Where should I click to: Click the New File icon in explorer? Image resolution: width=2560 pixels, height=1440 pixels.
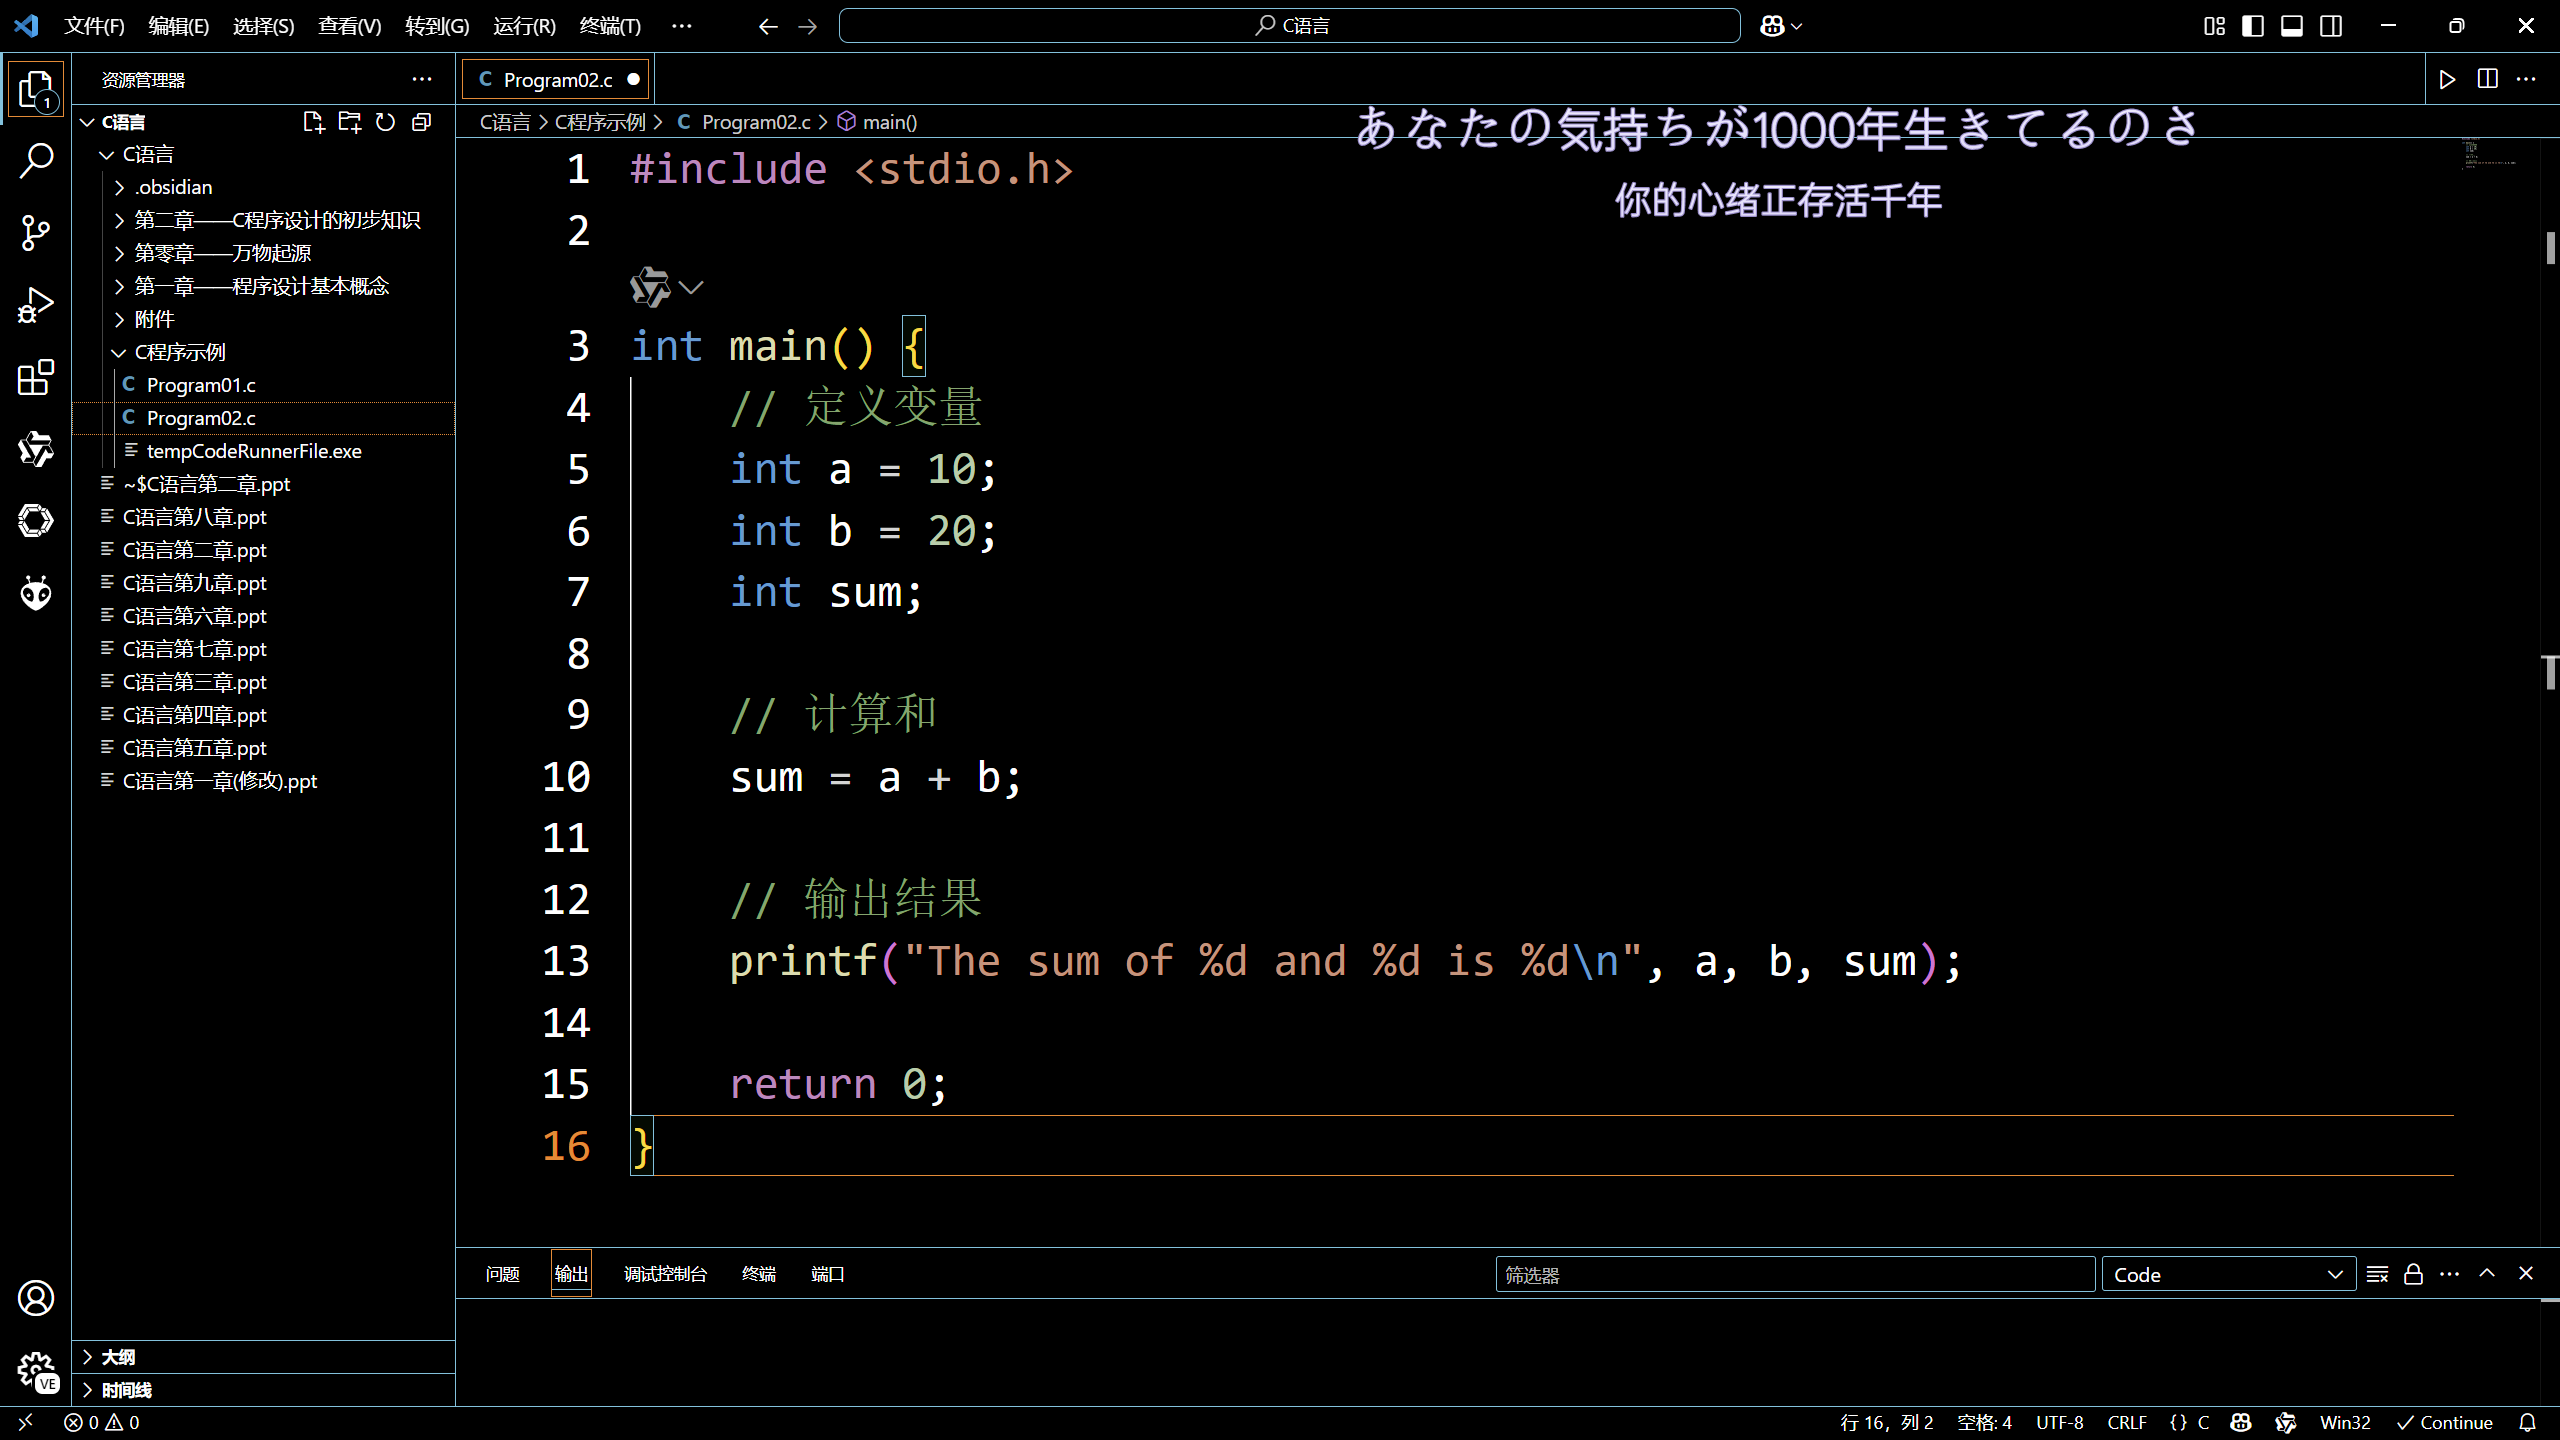(x=313, y=122)
